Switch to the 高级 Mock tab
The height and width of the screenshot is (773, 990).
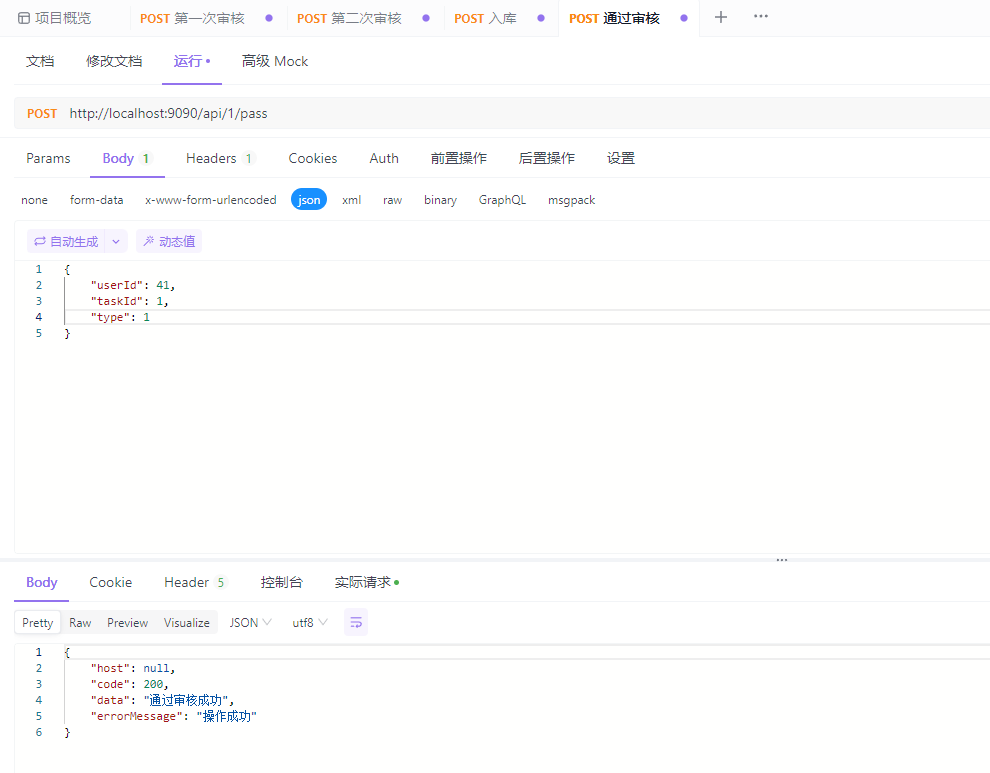pyautogui.click(x=275, y=61)
